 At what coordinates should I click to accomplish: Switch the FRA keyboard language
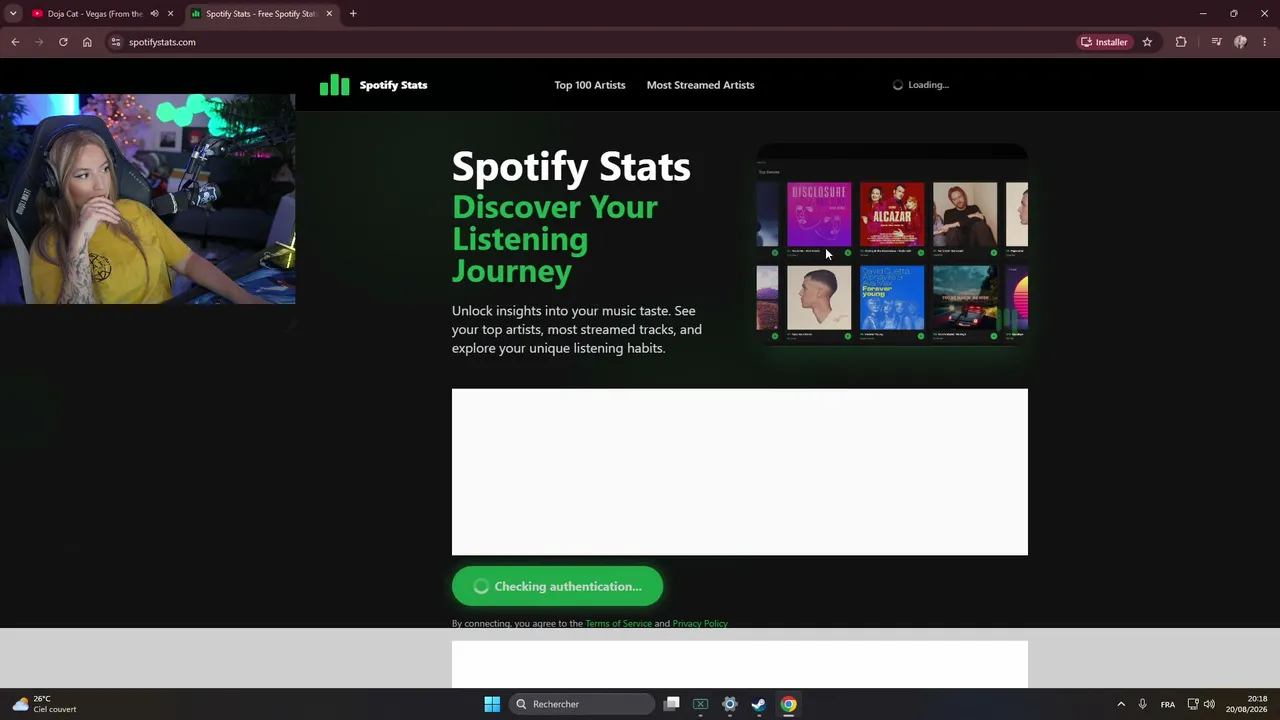pos(1168,704)
